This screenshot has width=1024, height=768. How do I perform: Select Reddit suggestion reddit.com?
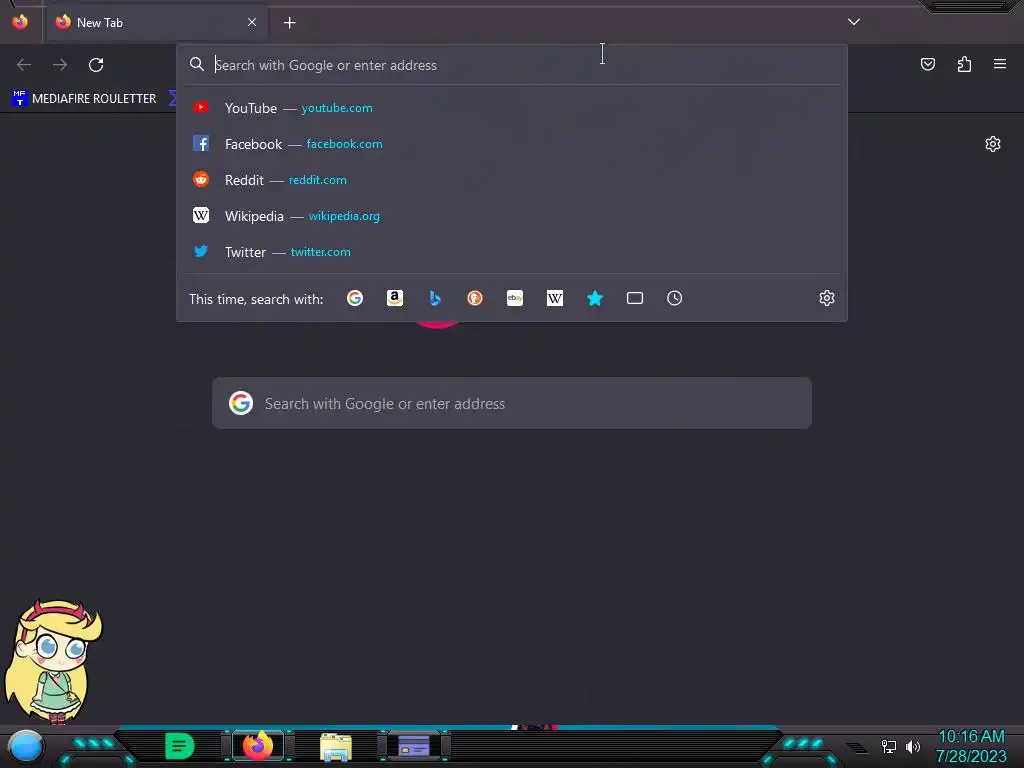(512, 180)
